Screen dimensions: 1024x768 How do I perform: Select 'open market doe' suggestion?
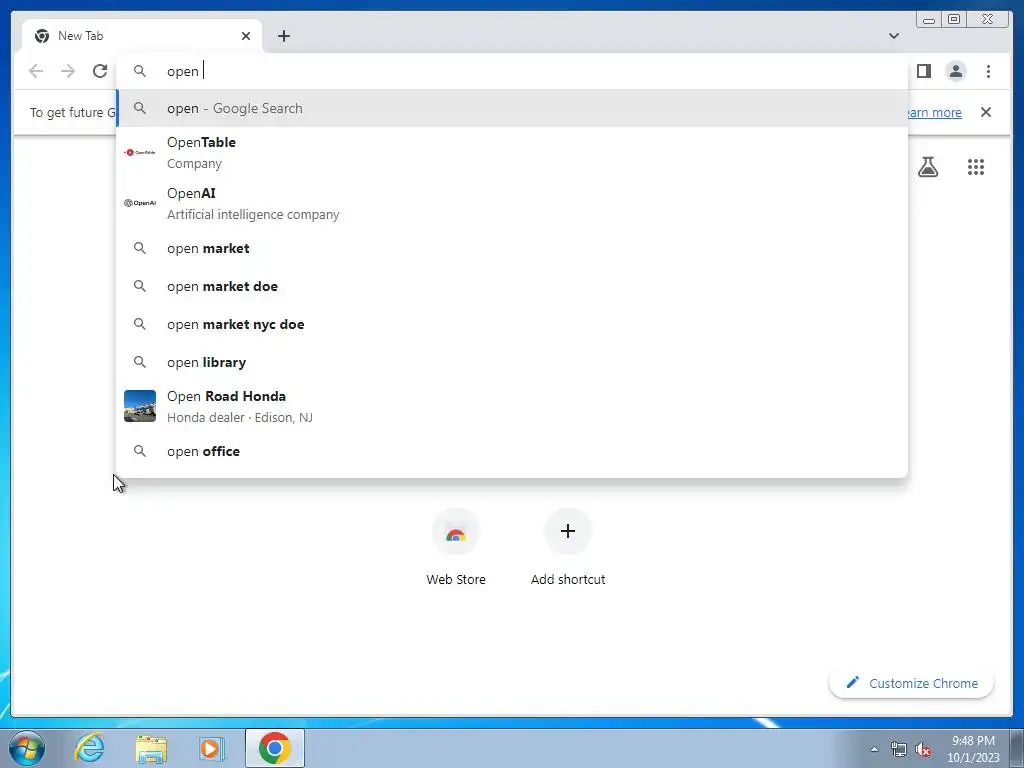click(x=512, y=286)
